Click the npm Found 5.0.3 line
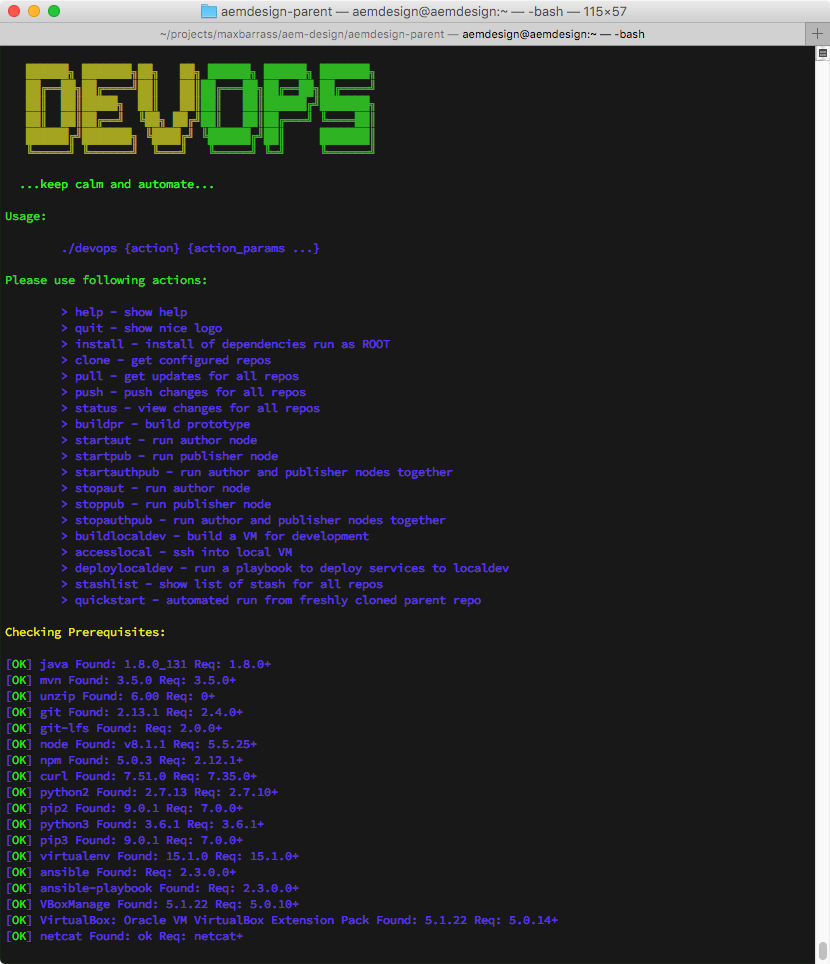This screenshot has width=830, height=964. [x=124, y=760]
